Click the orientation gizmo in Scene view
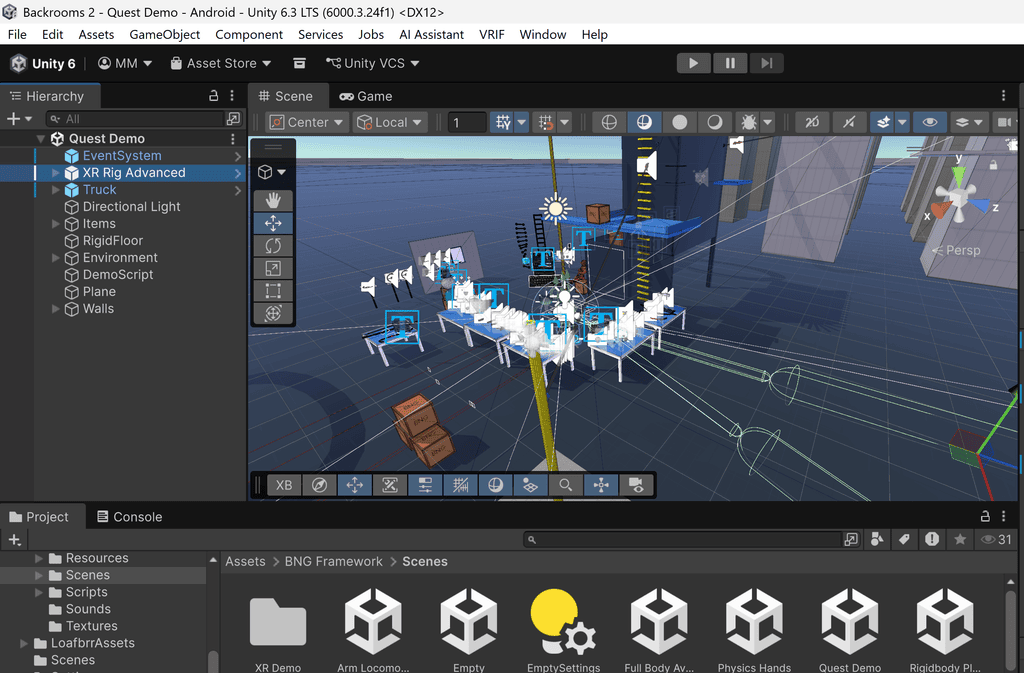The height and width of the screenshot is (673, 1024). 959,197
